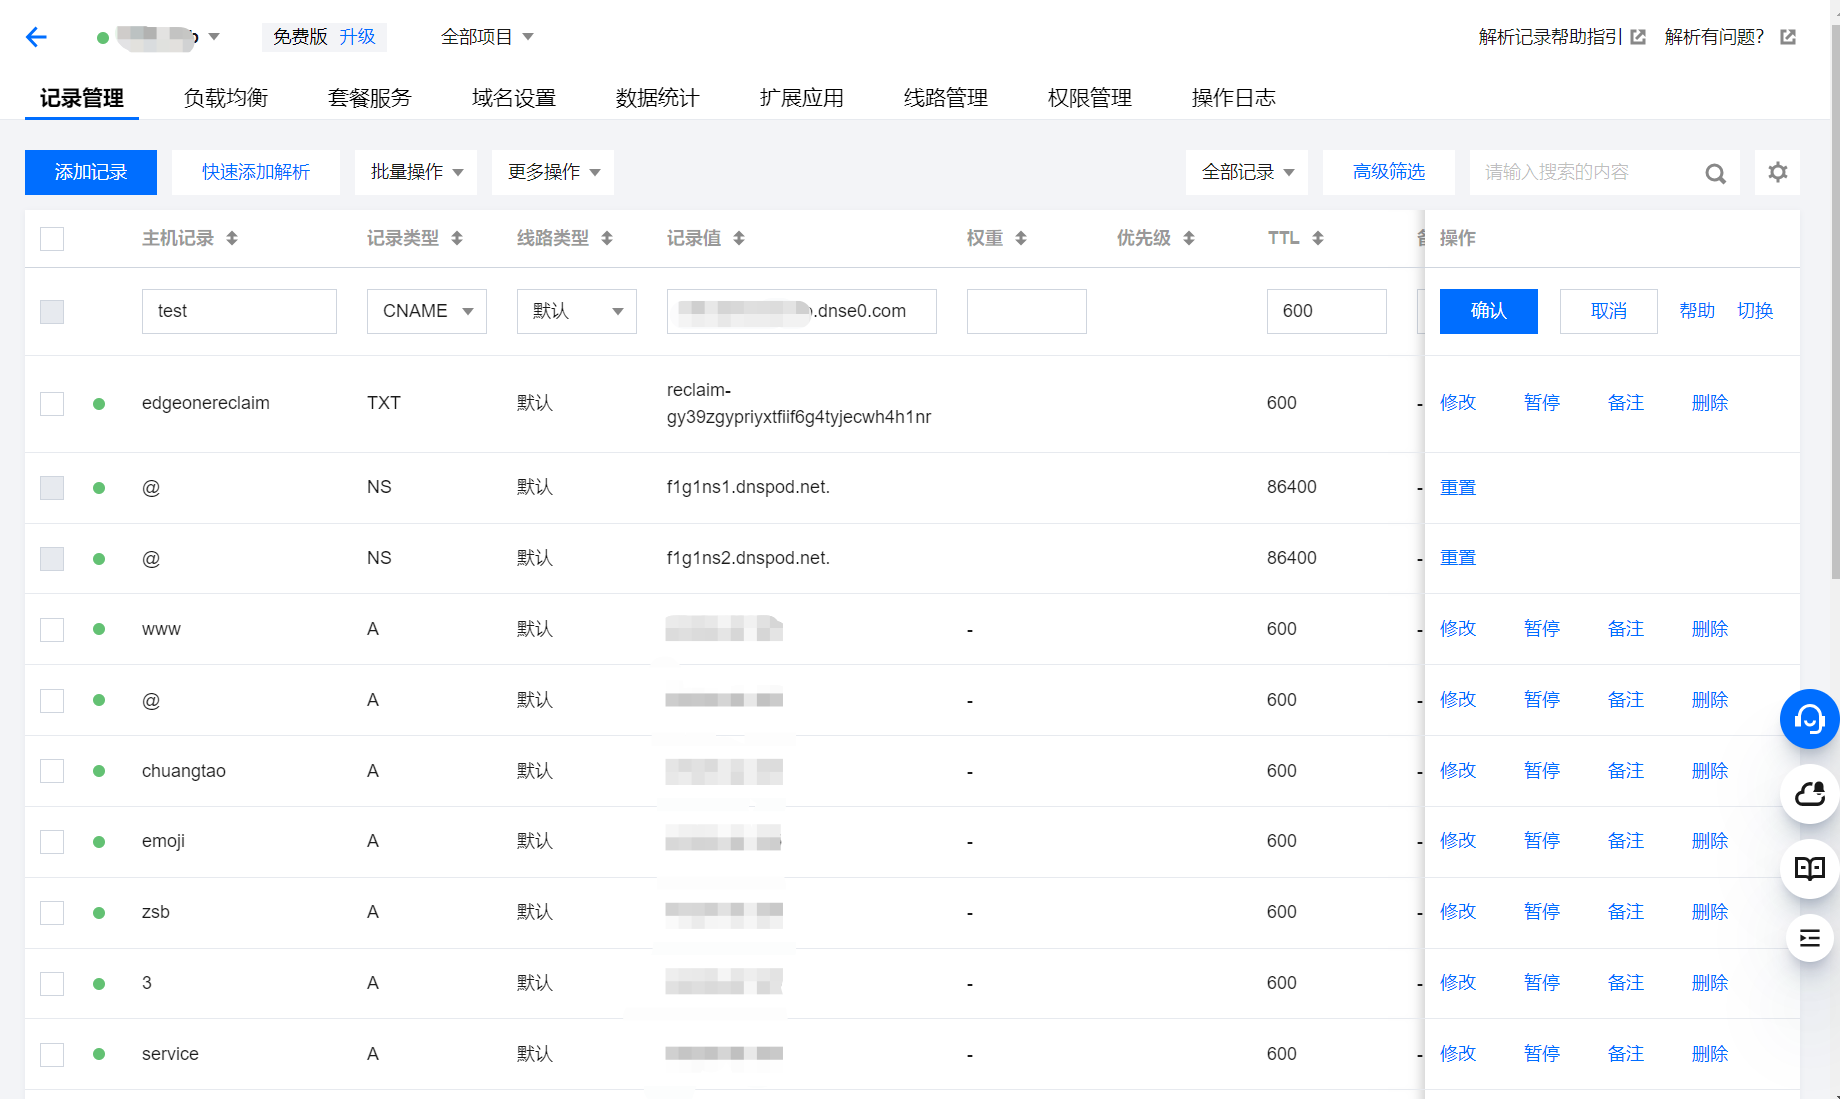Viewport: 1840px width, 1099px height.
Task: Tick the checkbox of chuangtao row
Action: 52,771
